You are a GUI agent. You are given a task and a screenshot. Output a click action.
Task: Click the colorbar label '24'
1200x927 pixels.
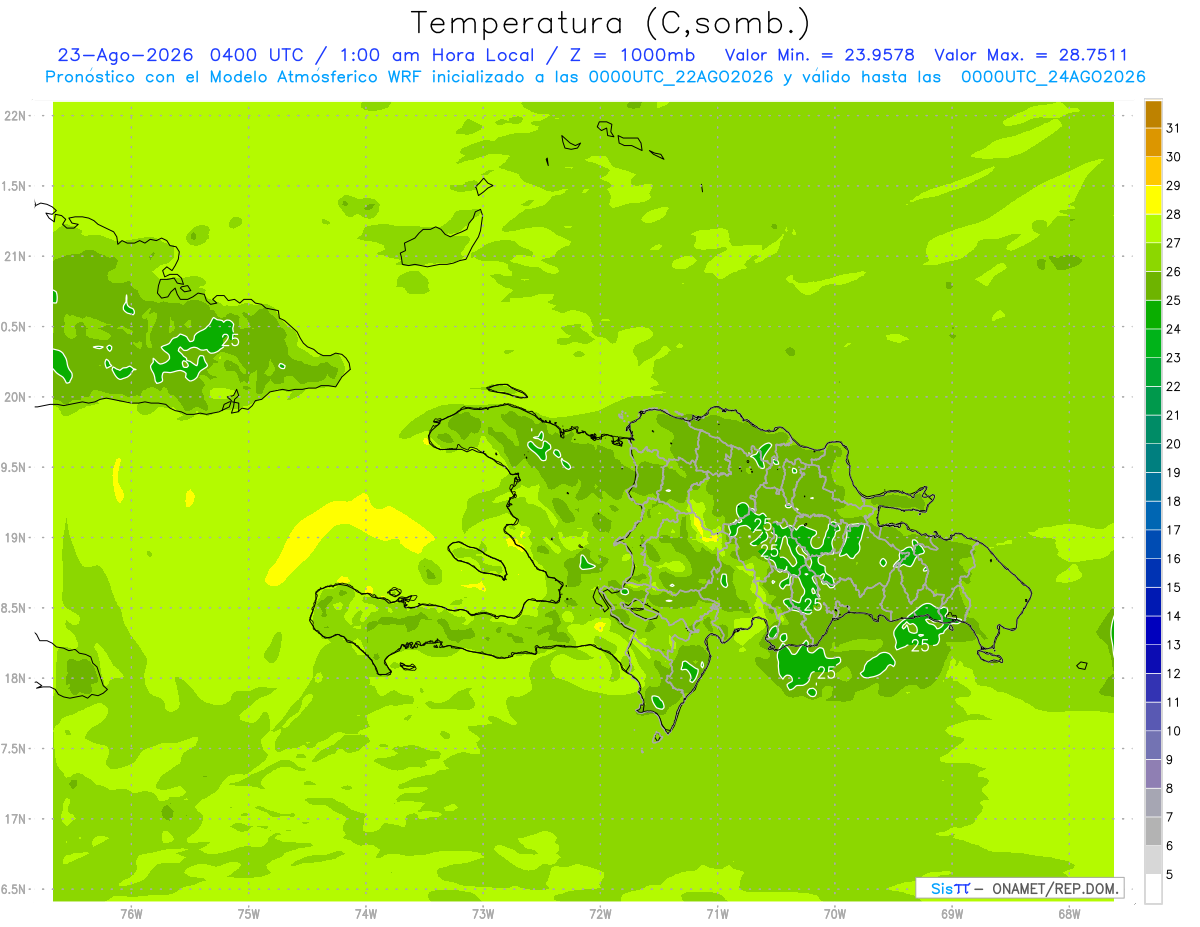click(x=1174, y=329)
